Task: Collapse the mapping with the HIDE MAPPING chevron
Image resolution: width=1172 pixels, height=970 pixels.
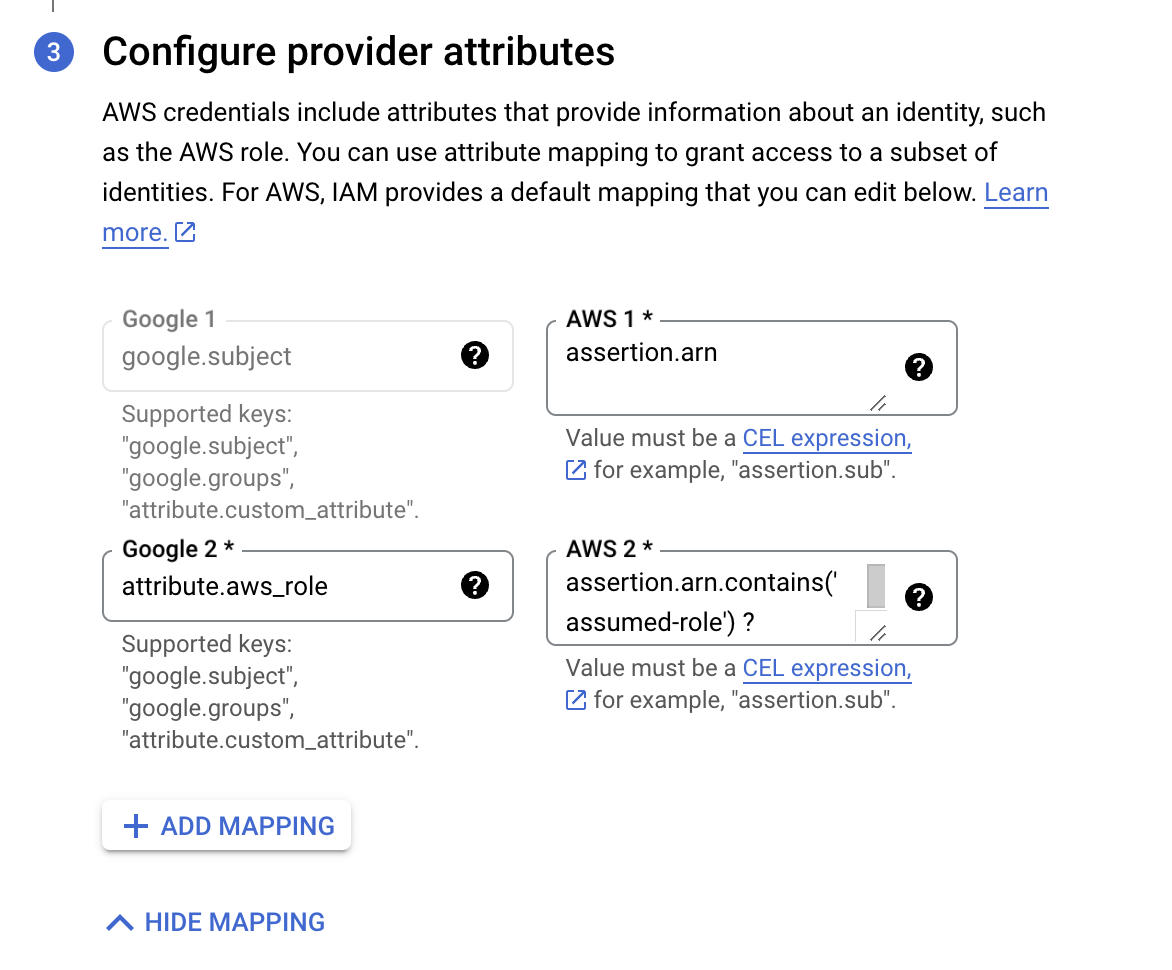Action: 120,922
